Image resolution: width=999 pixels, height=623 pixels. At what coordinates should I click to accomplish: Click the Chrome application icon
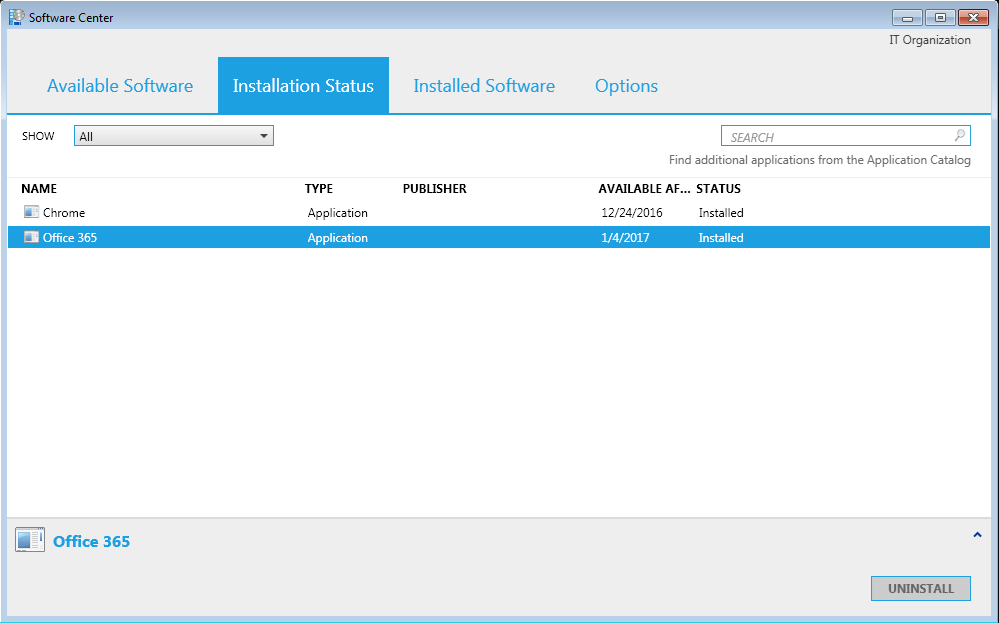pos(31,211)
